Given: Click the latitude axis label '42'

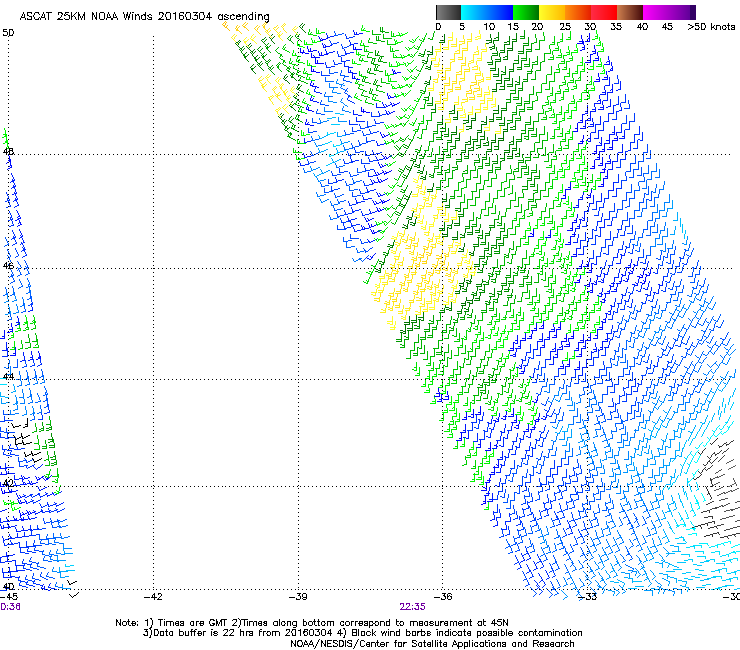Looking at the screenshot, I should click(8, 483).
